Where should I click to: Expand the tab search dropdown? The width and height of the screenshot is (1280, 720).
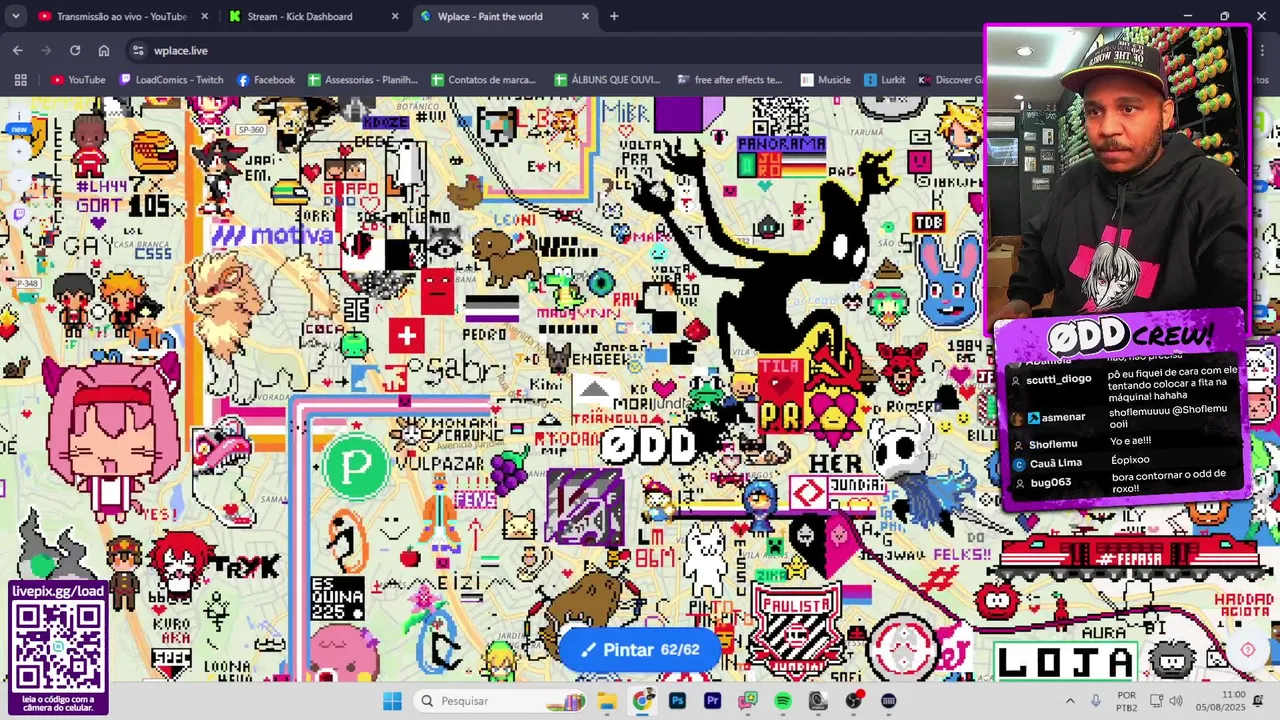14,16
